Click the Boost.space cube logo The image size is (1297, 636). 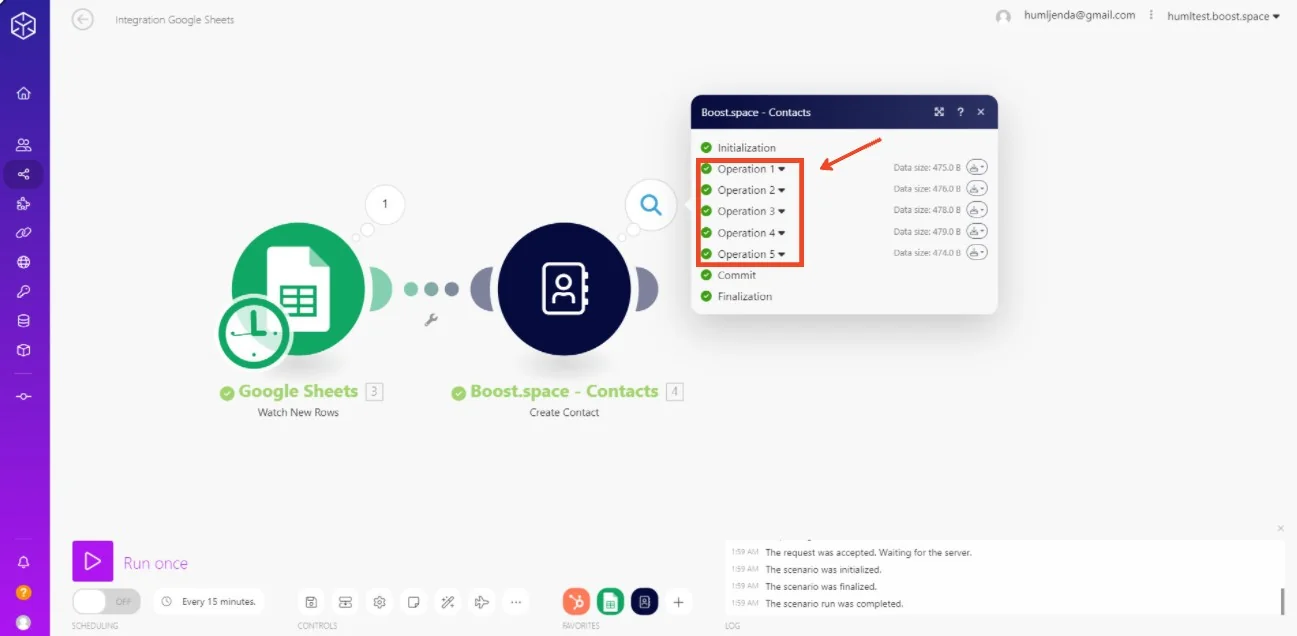[24, 26]
